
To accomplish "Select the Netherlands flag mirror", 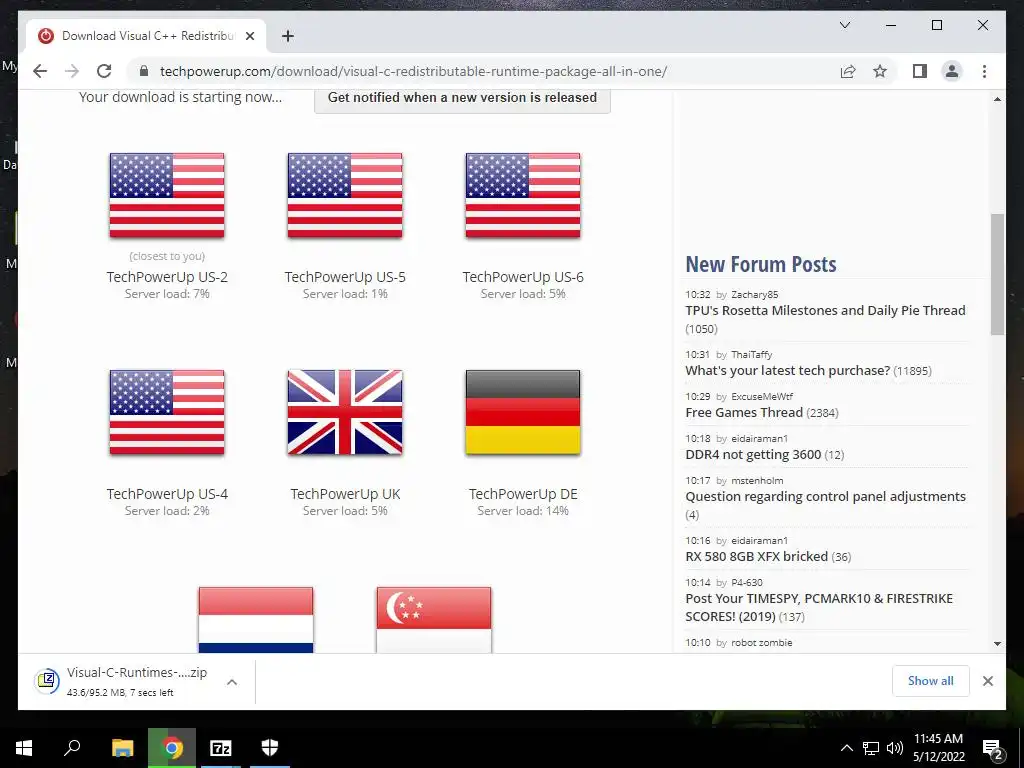I will click(x=256, y=620).
